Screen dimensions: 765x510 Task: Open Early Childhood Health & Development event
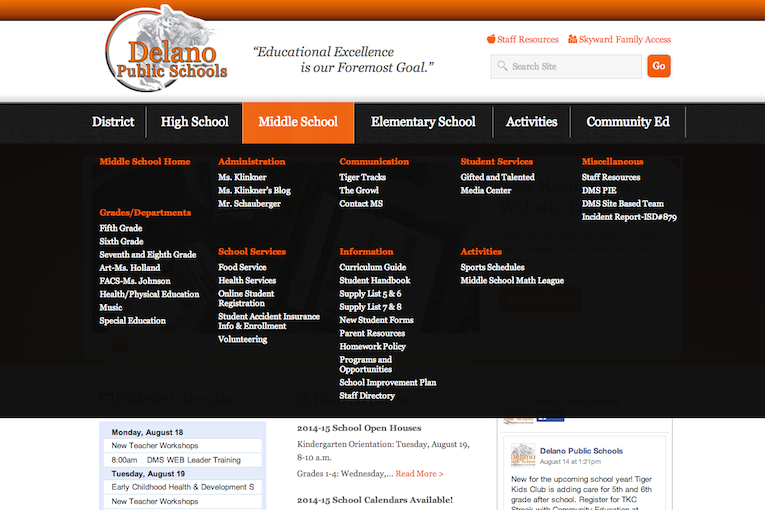tap(182, 487)
